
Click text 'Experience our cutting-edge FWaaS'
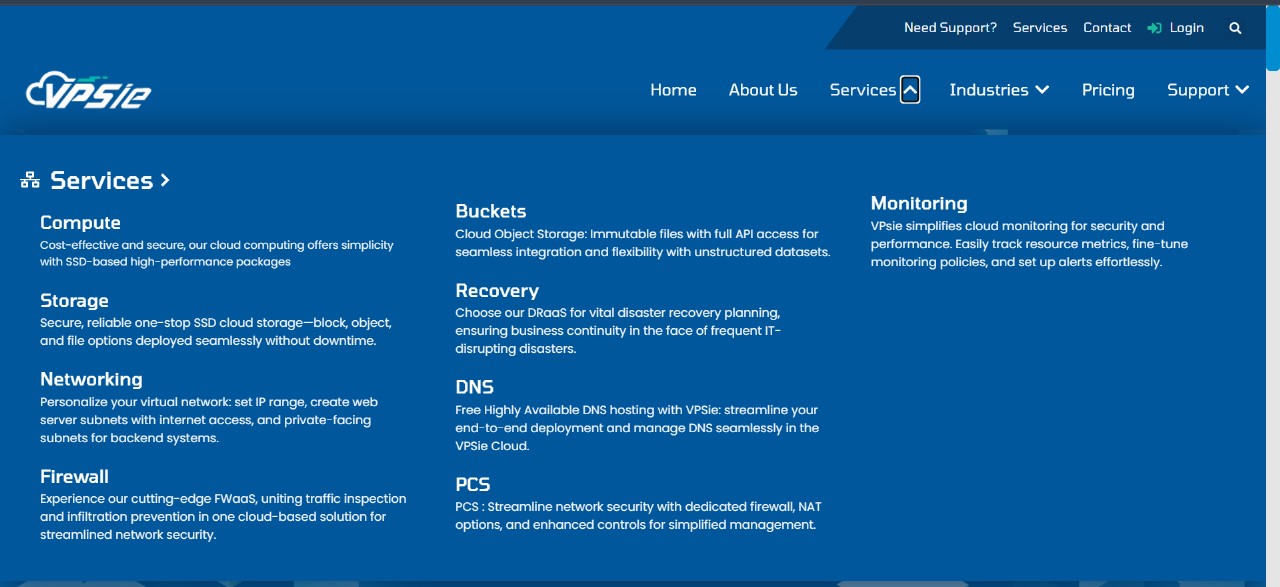(149, 498)
